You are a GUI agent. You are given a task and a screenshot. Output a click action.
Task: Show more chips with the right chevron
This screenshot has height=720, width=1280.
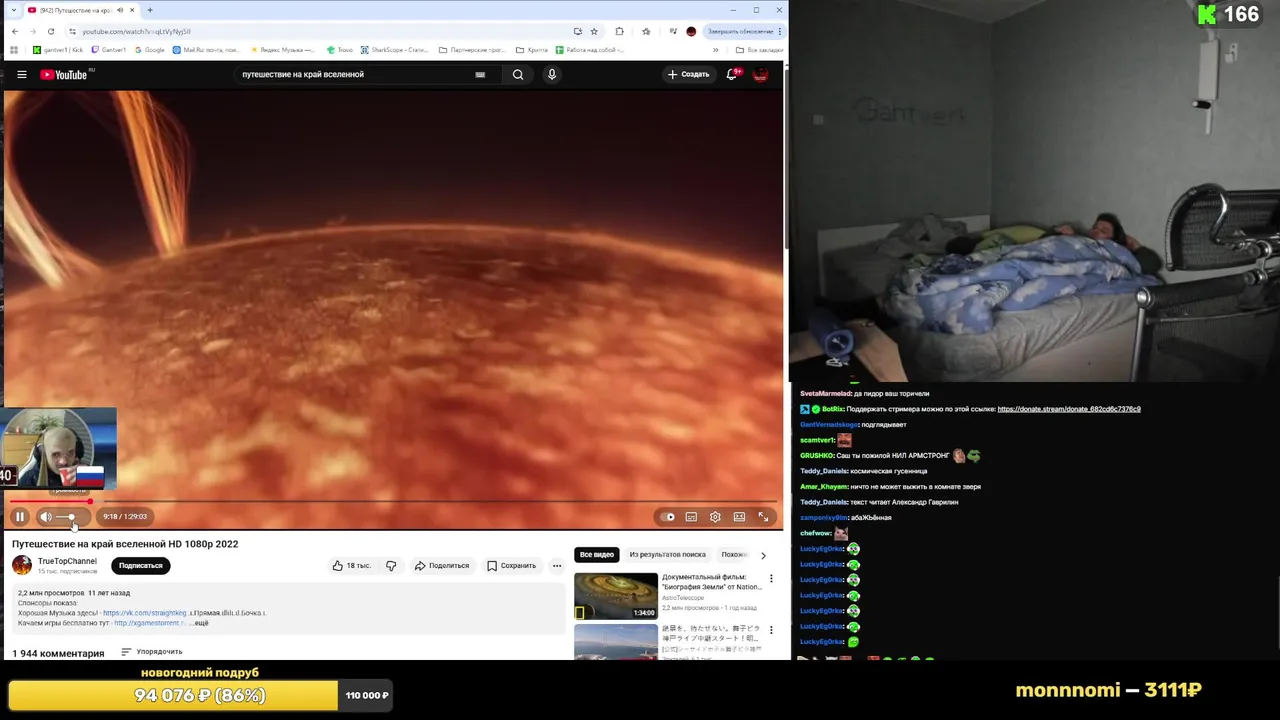click(x=763, y=555)
